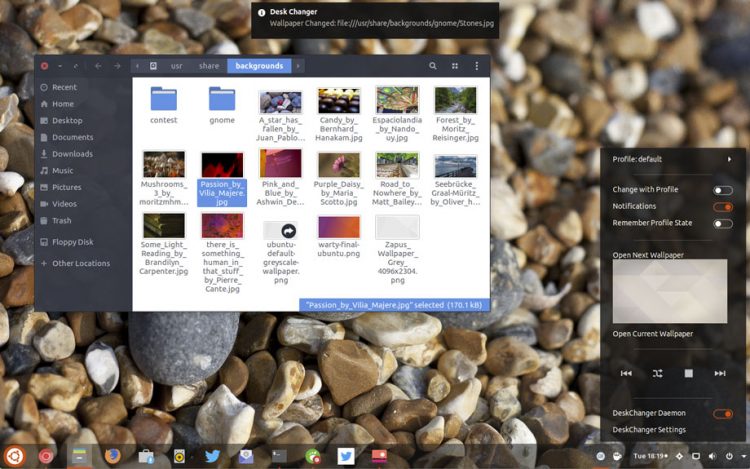Open the terminal from the taskbar

click(x=279, y=456)
